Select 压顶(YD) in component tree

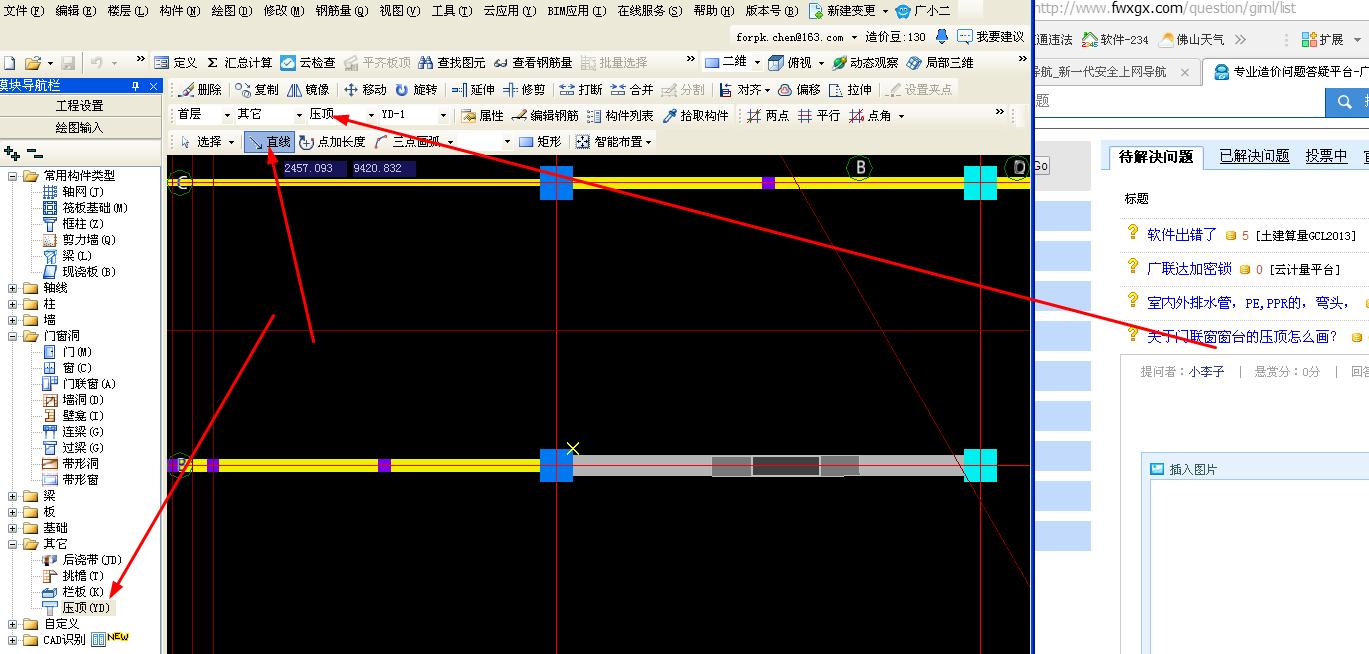click(x=85, y=608)
